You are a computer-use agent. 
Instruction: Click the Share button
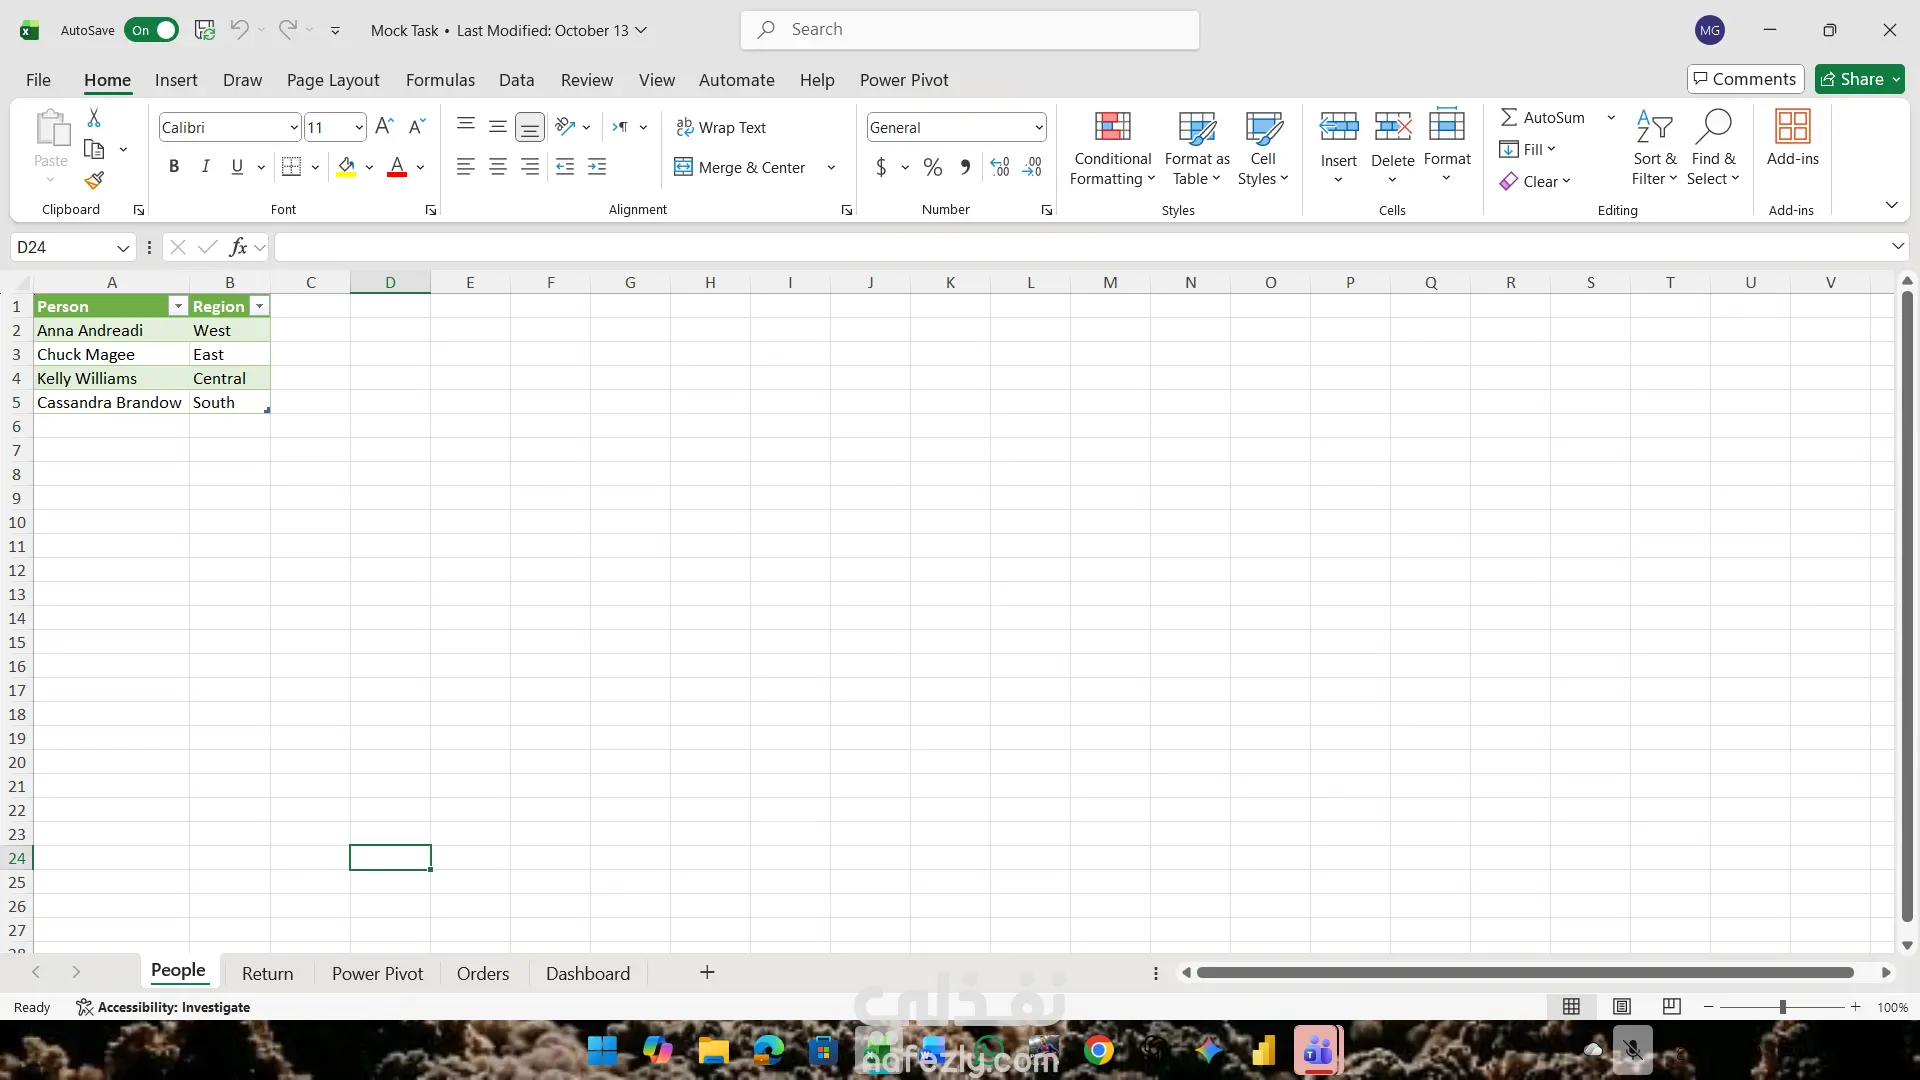(1860, 79)
